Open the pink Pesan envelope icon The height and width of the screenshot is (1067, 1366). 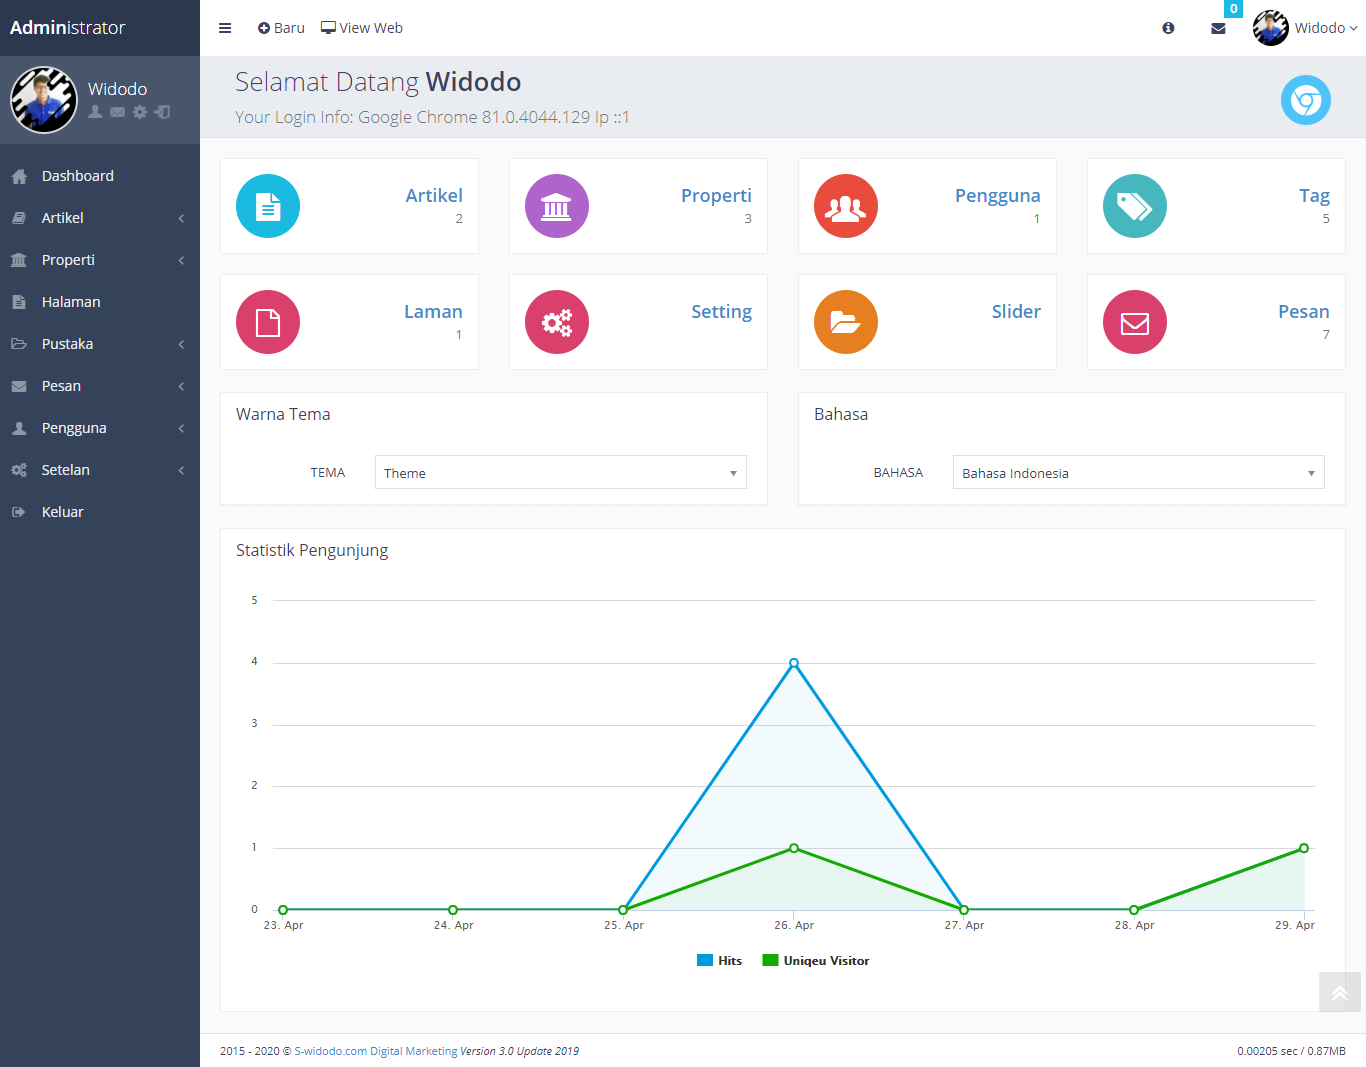1135,322
